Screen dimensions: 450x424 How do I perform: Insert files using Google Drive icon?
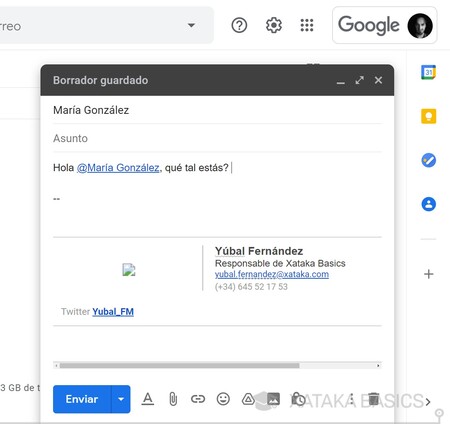(x=248, y=399)
